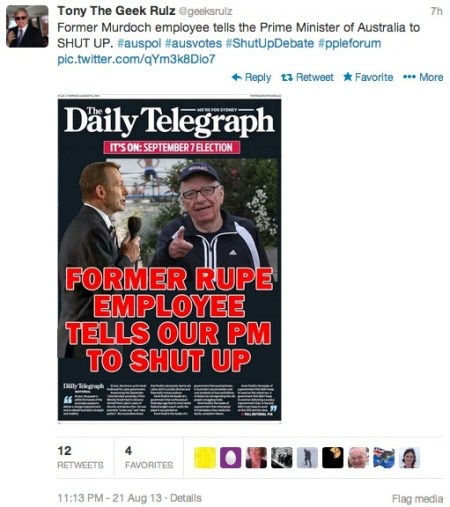Flag media on this tweet
450x507 pixels.
coord(417,499)
